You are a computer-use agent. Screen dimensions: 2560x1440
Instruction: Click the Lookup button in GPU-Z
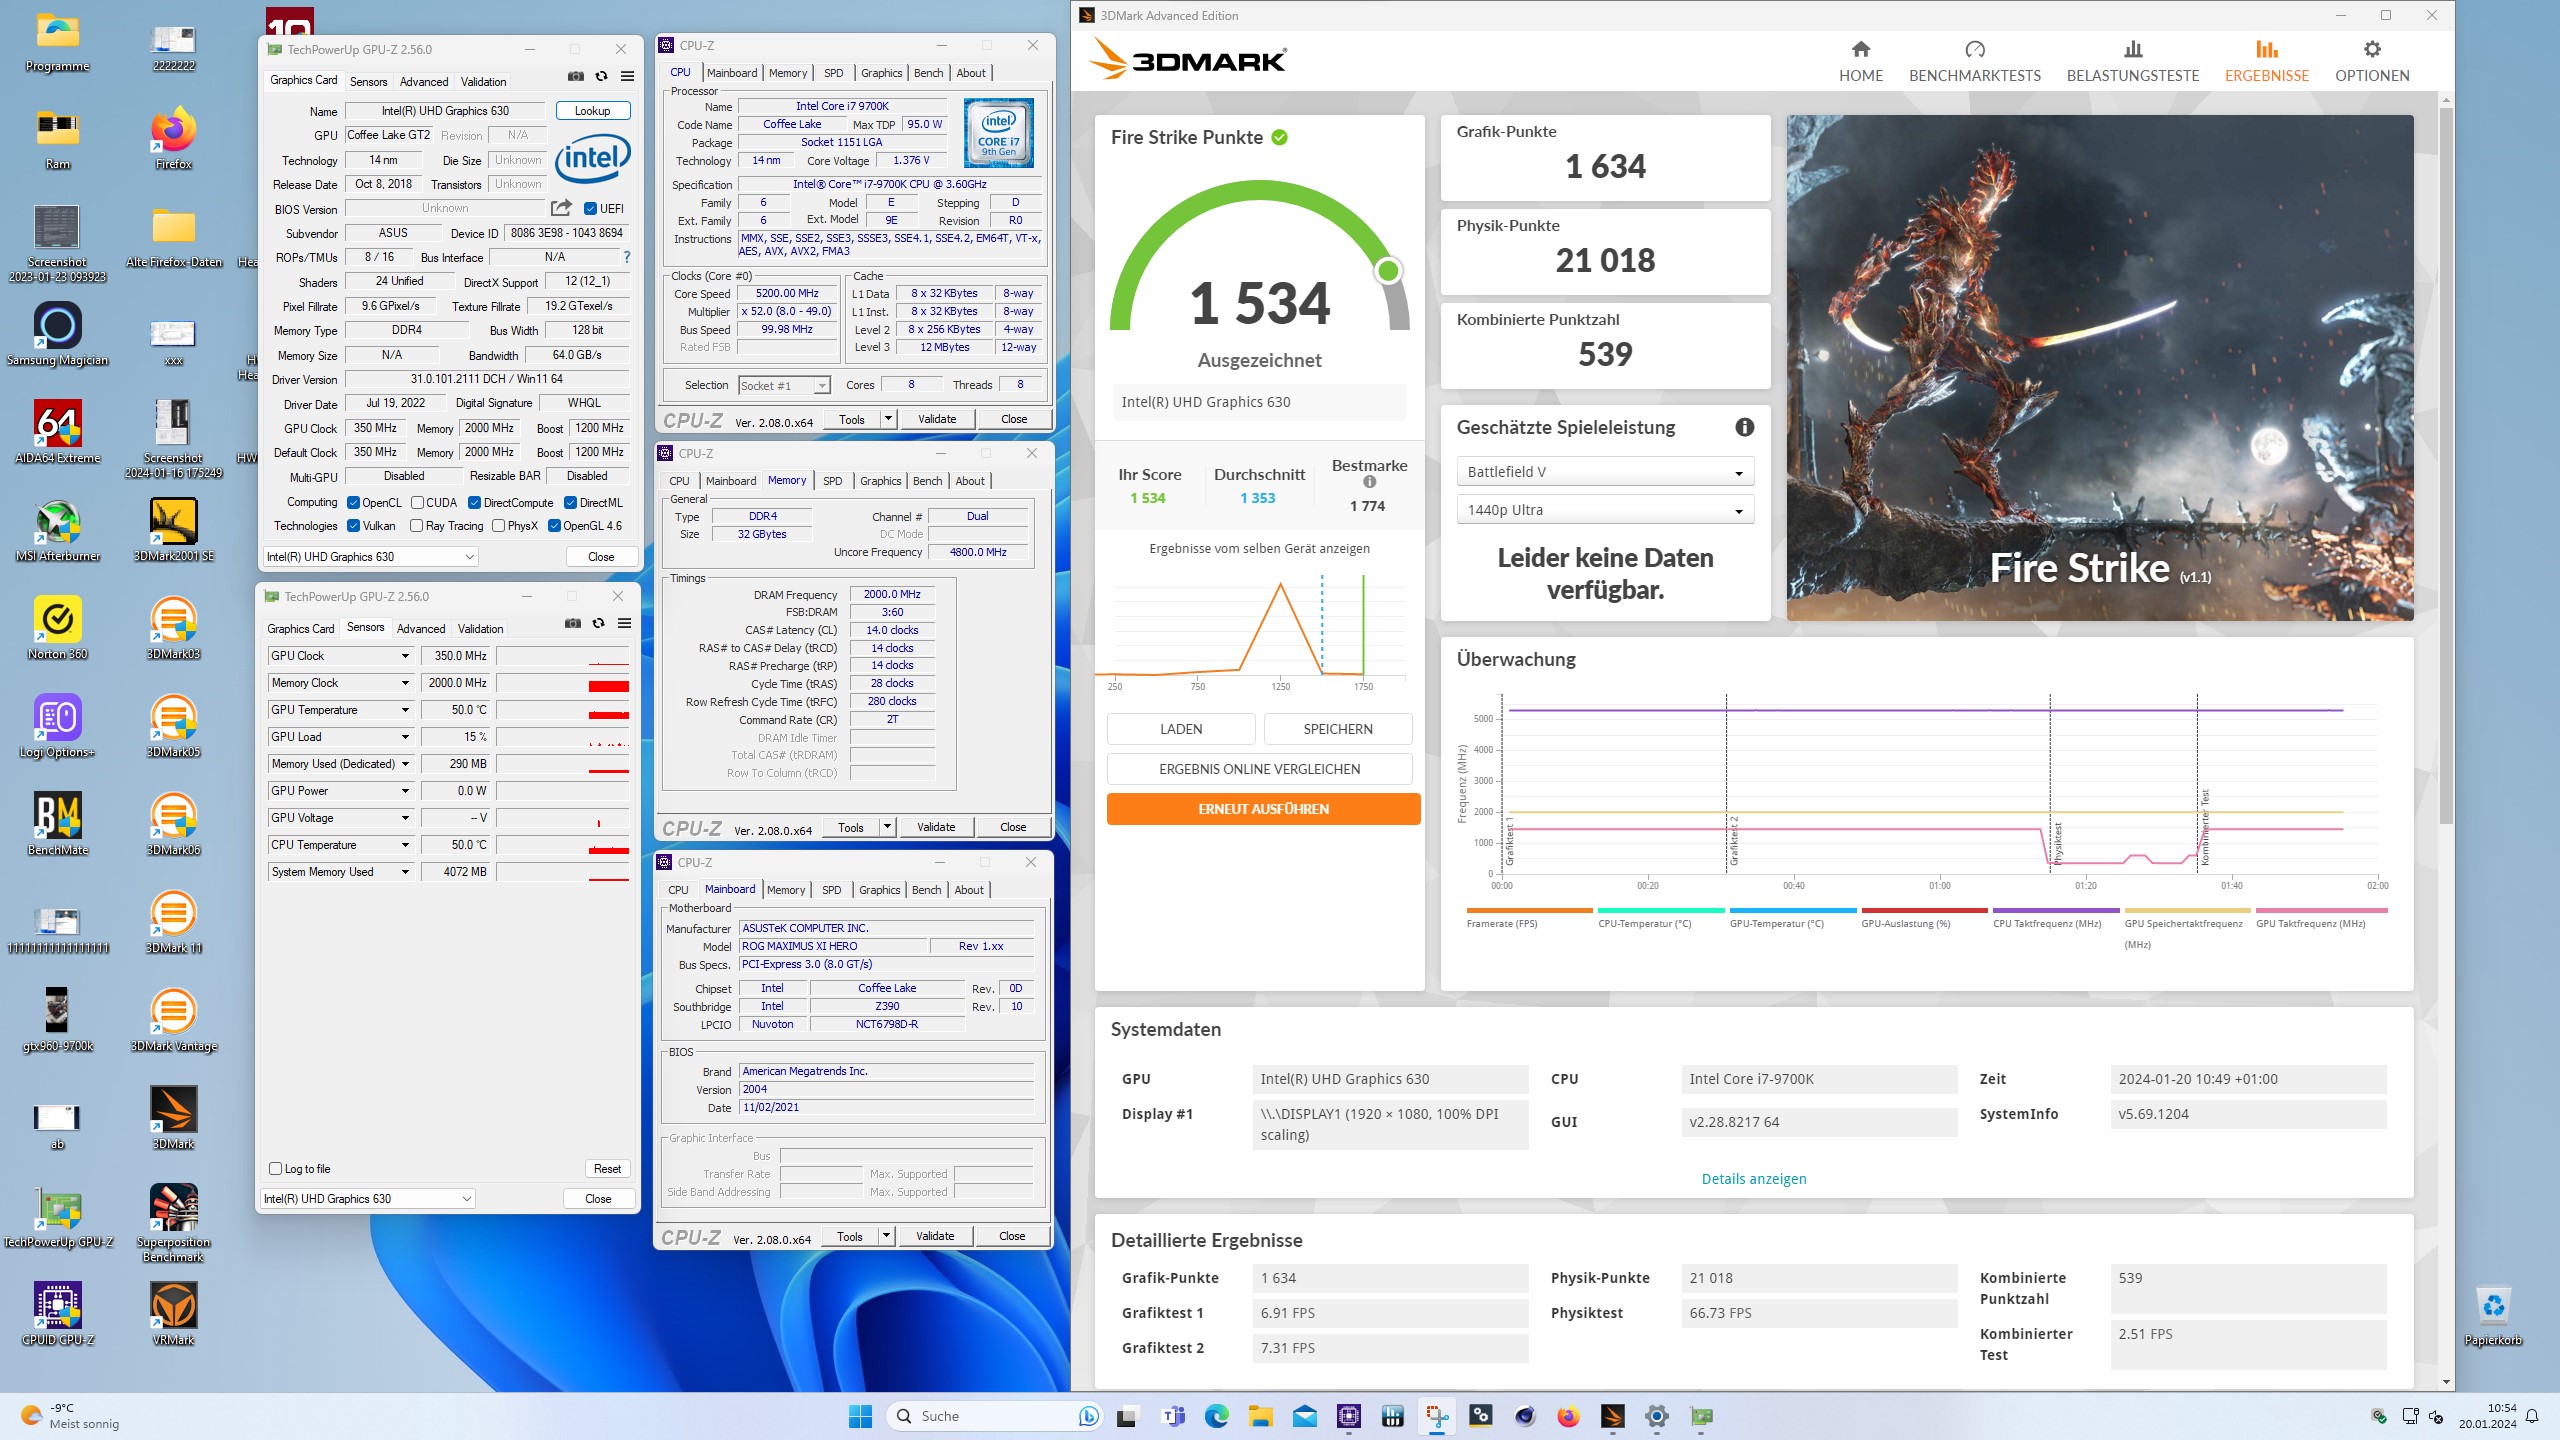[x=592, y=111]
